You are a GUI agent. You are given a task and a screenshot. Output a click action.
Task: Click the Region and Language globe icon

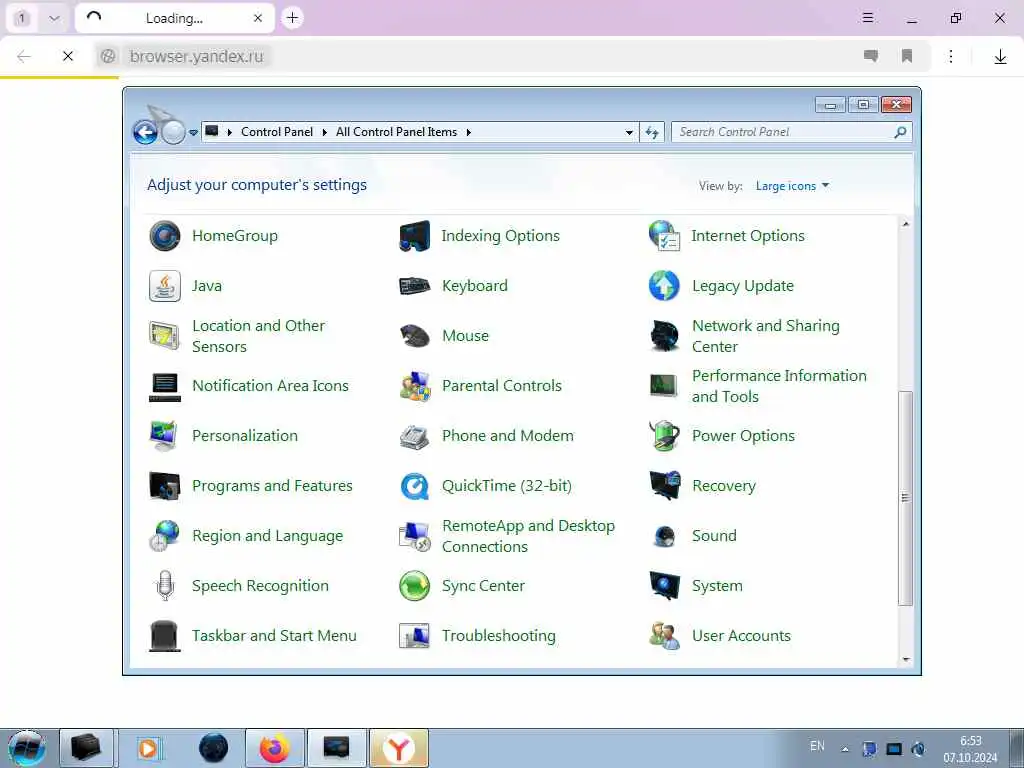165,536
